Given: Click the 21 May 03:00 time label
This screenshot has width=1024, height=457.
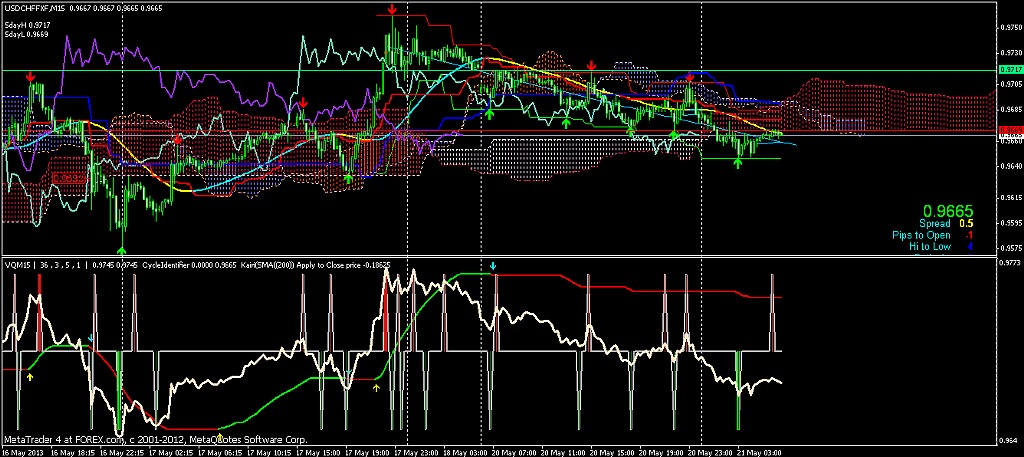Looking at the screenshot, I should point(761,452).
